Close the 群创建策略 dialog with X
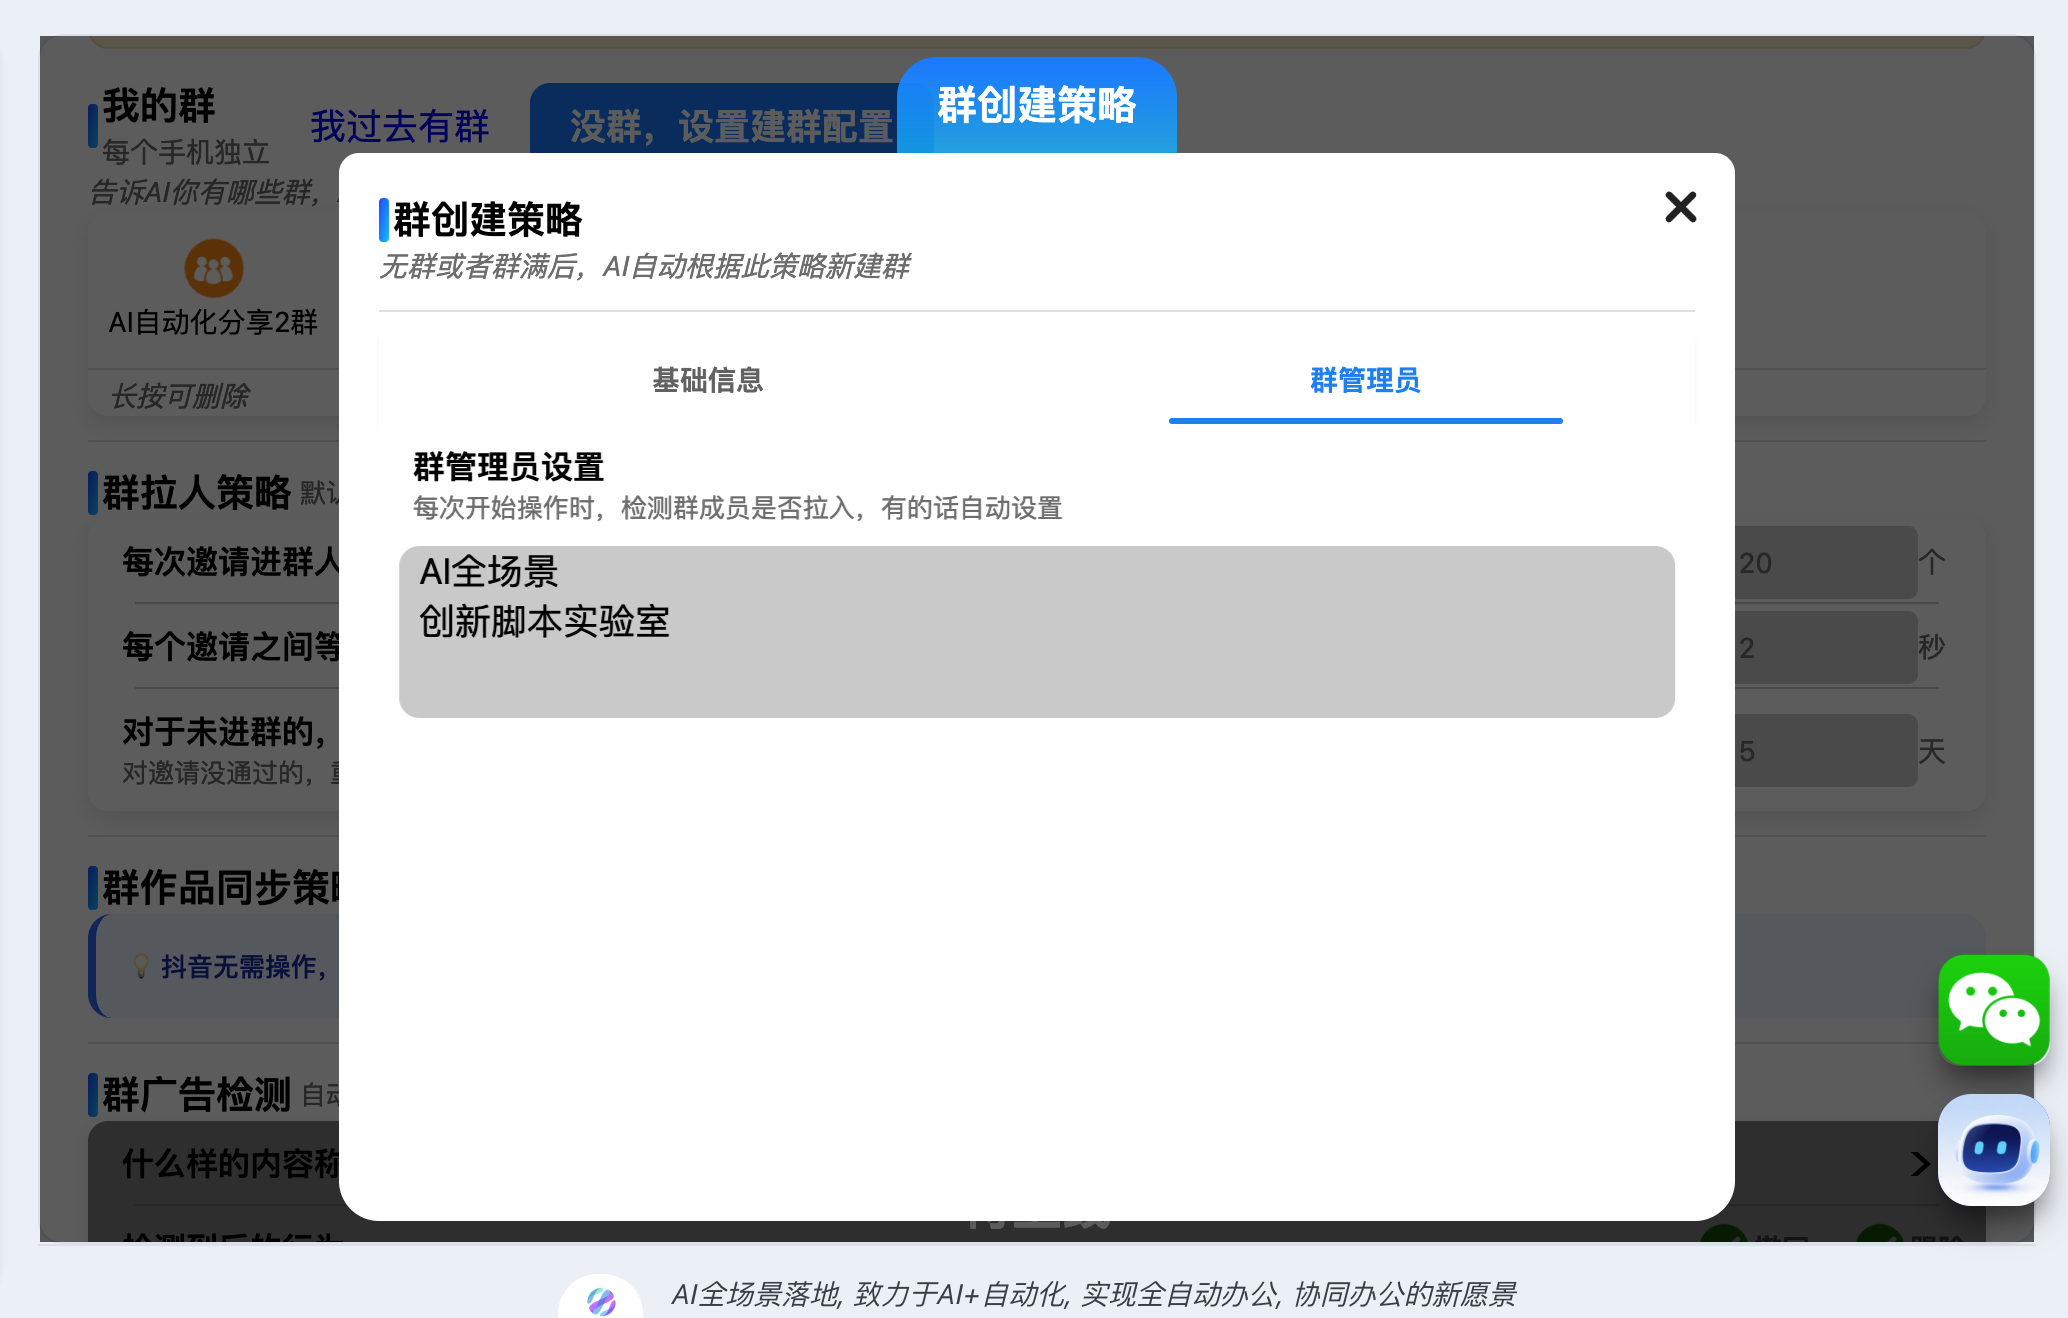This screenshot has height=1318, width=2068. (x=1680, y=207)
